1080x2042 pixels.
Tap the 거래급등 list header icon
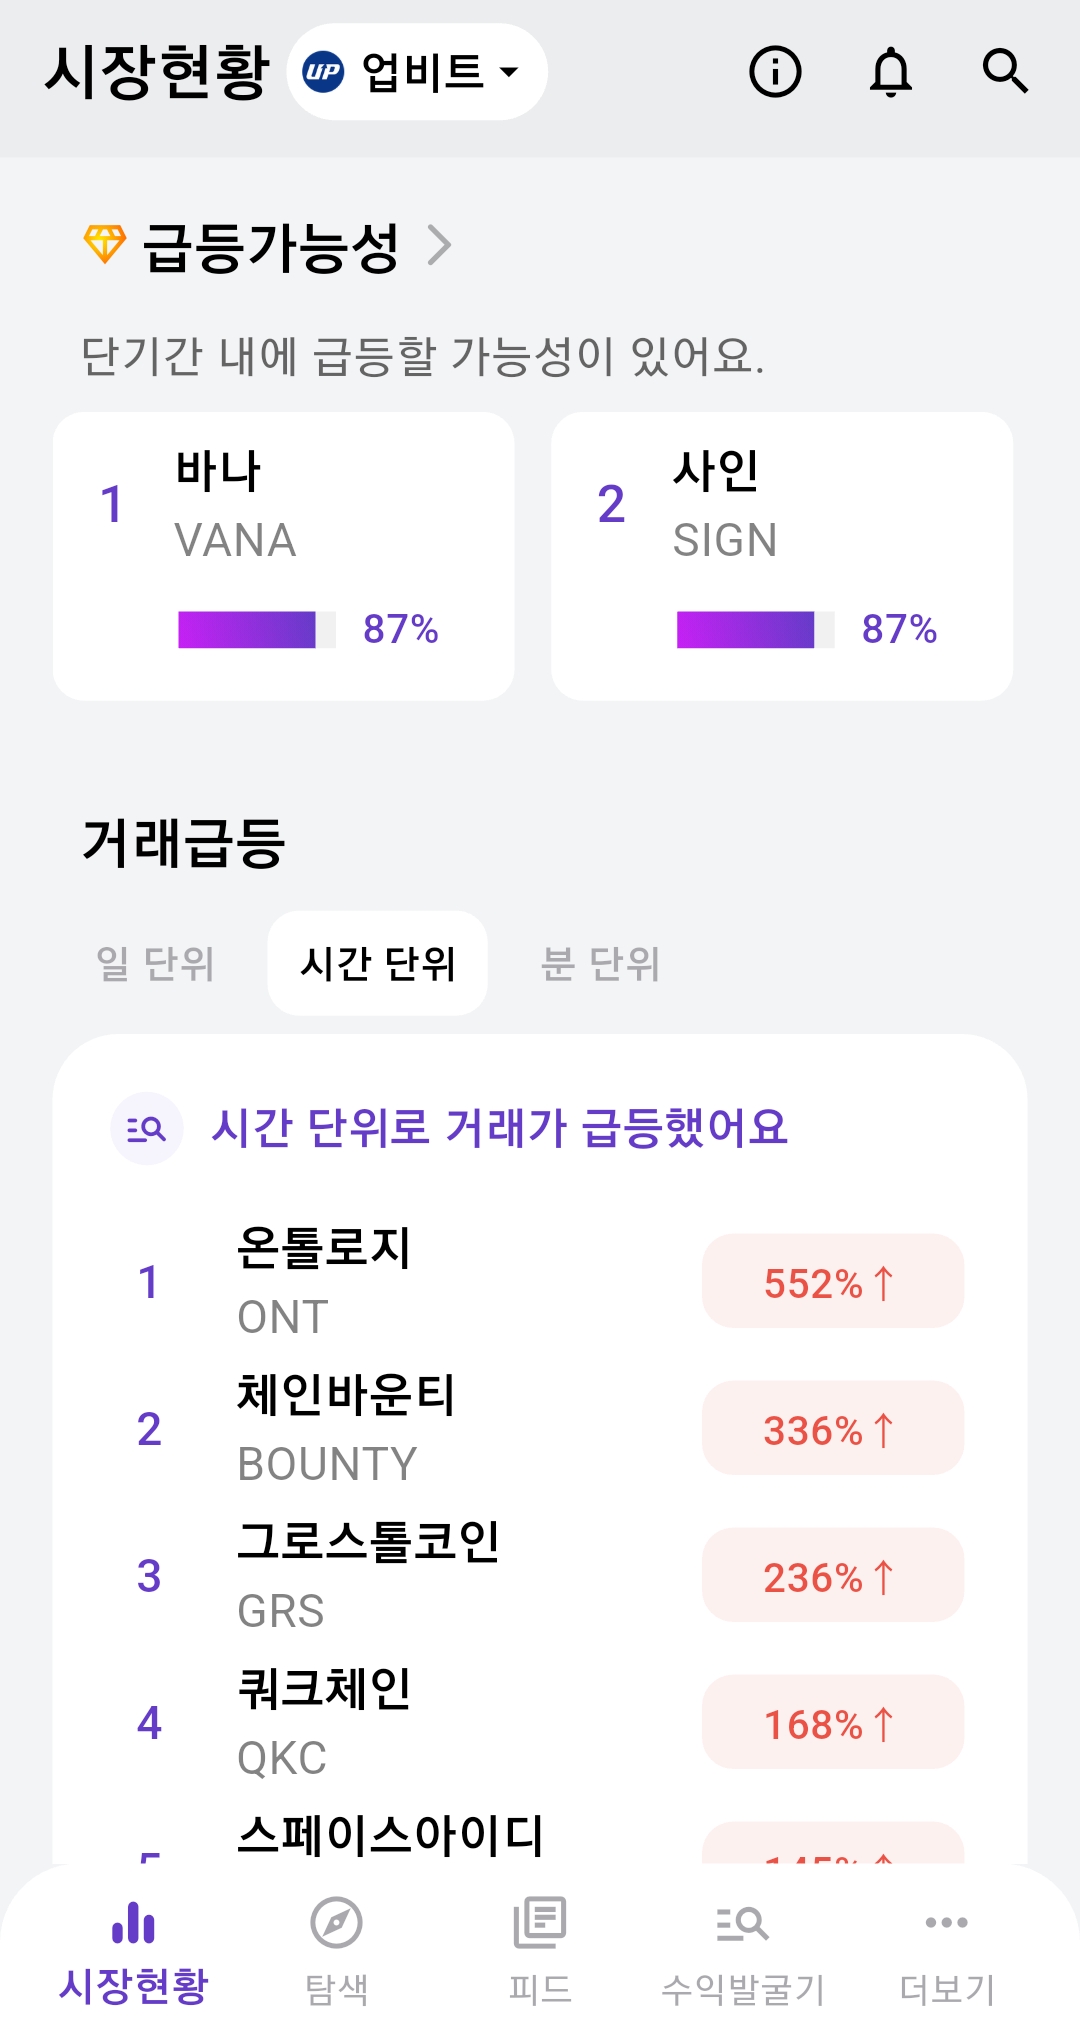point(147,1129)
